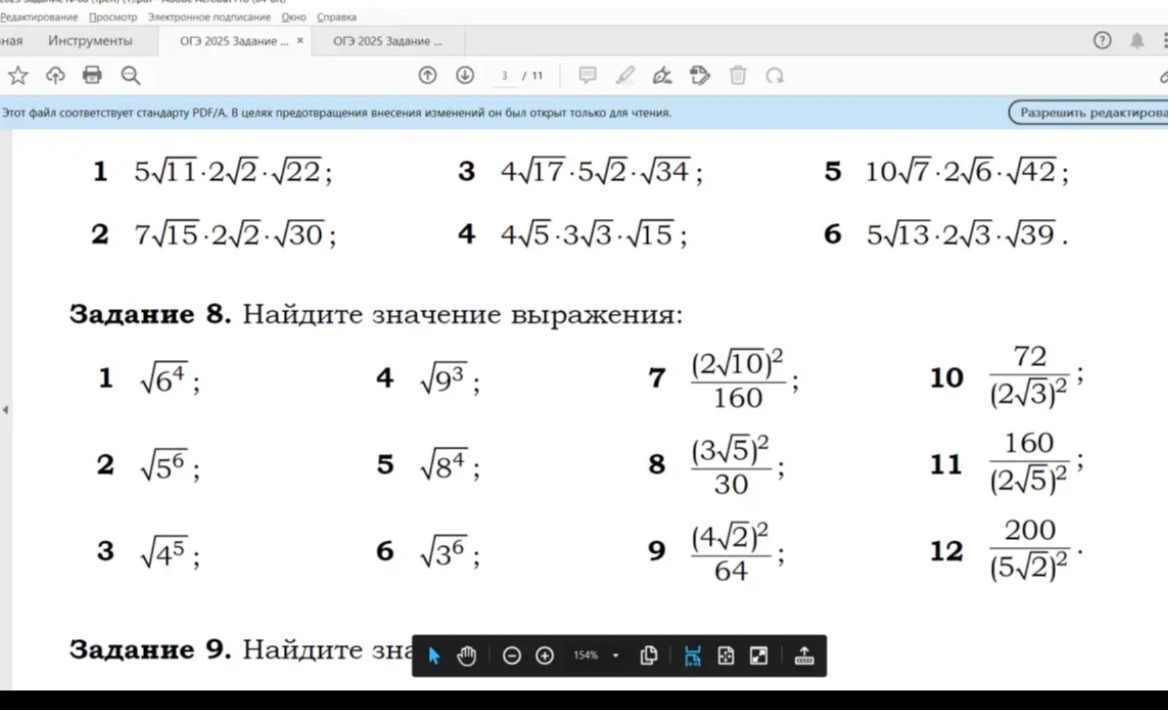Click the star bookmark icon
Viewport: 1169px width, 711px height.
[x=18, y=75]
